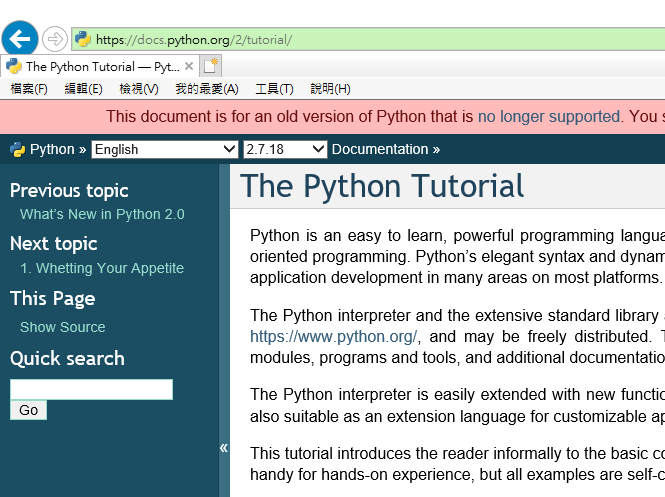Image resolution: width=665 pixels, height=497 pixels.
Task: Go back with the blue Back arrow
Action: (x=20, y=39)
